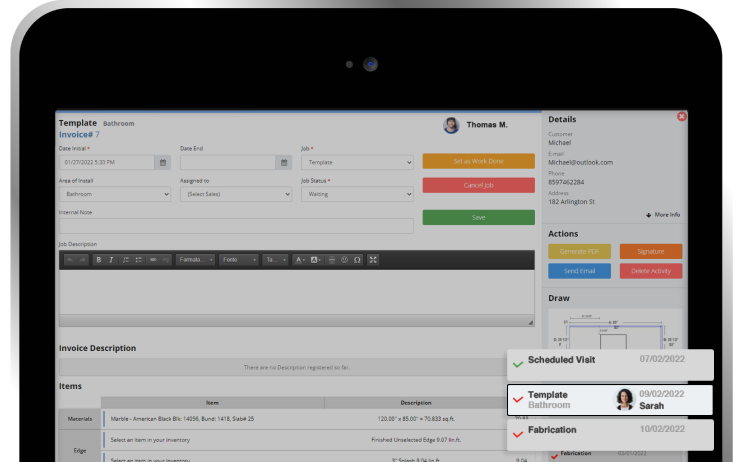The height and width of the screenshot is (462, 738).
Task: Toggle the Fabrication card red checkmark
Action: coord(517,434)
